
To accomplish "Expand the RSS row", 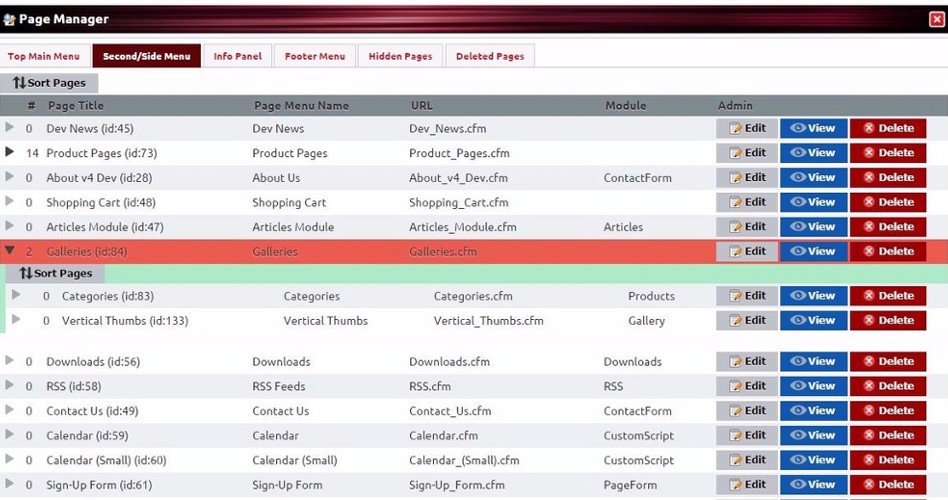I will [9, 385].
